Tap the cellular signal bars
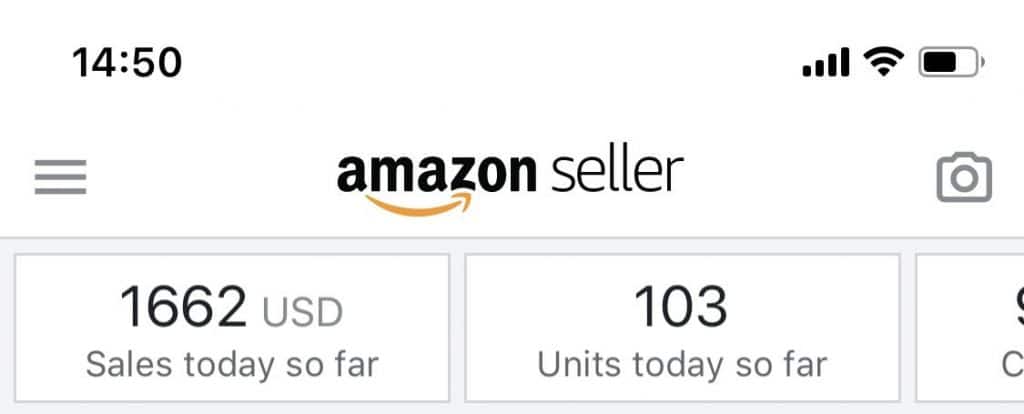Viewport: 1024px width, 414px height. (826, 65)
